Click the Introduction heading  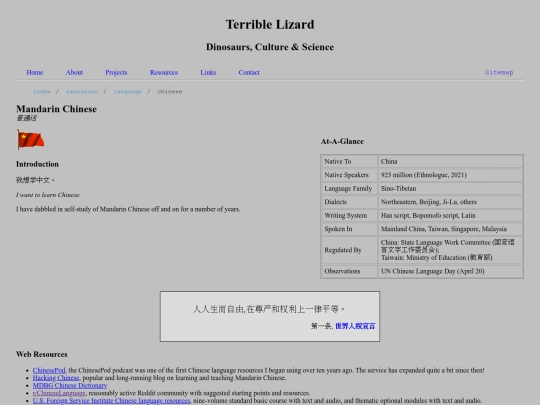coord(37,164)
